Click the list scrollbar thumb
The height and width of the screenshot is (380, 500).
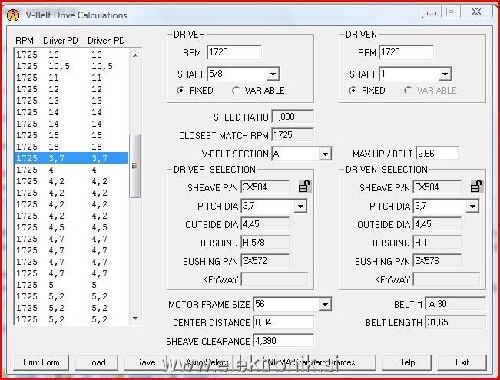pos(135,166)
